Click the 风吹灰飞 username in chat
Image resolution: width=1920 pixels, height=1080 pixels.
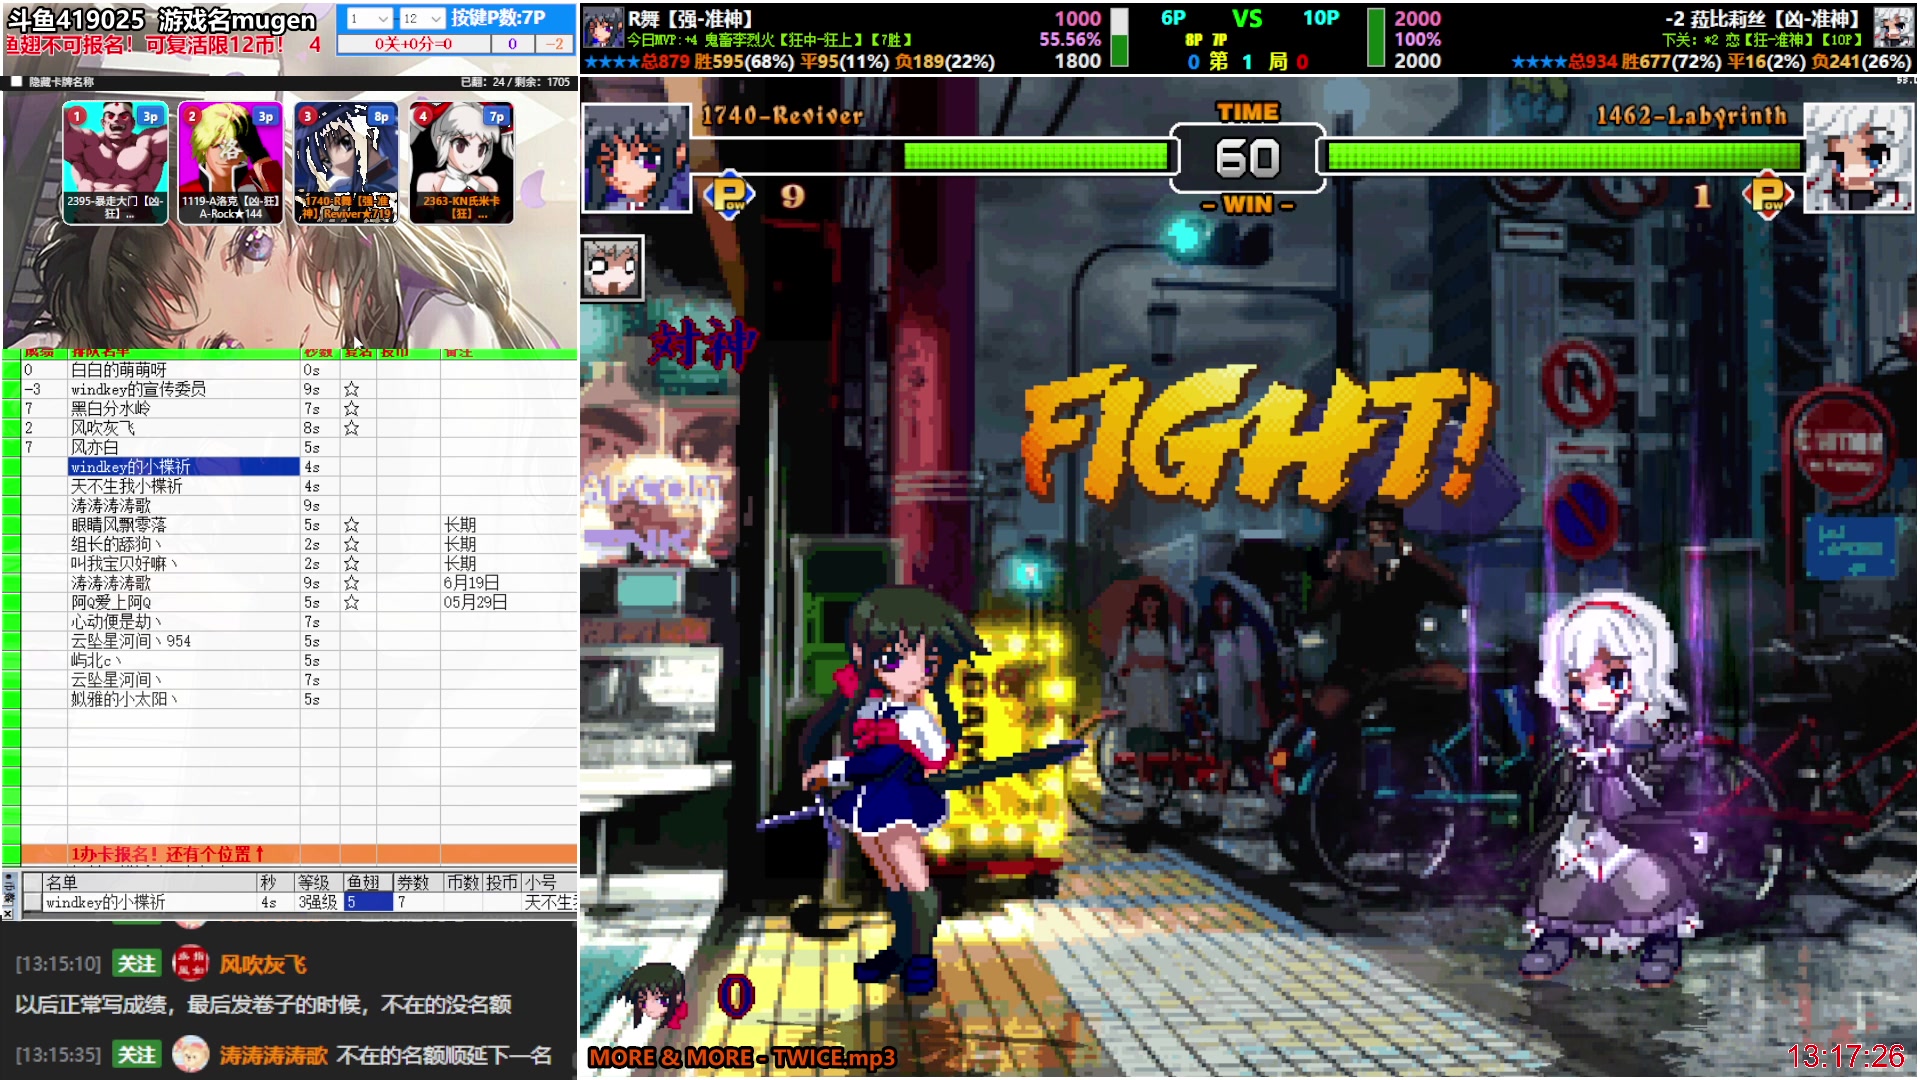coord(263,964)
